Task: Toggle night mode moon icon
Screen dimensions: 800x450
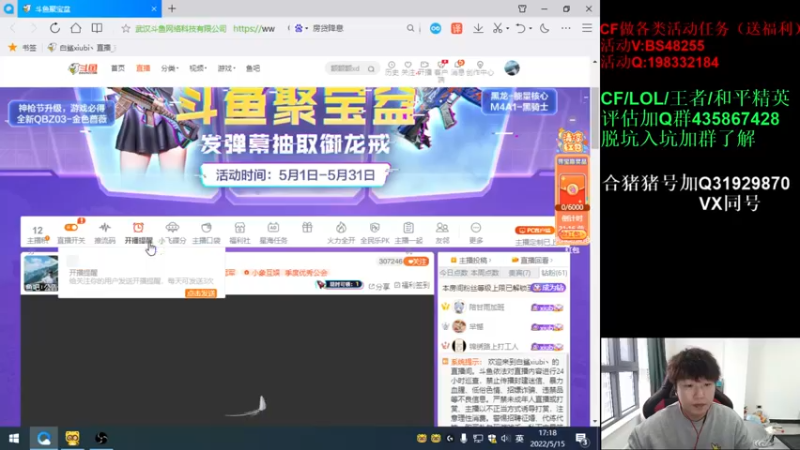Action: [544, 29]
